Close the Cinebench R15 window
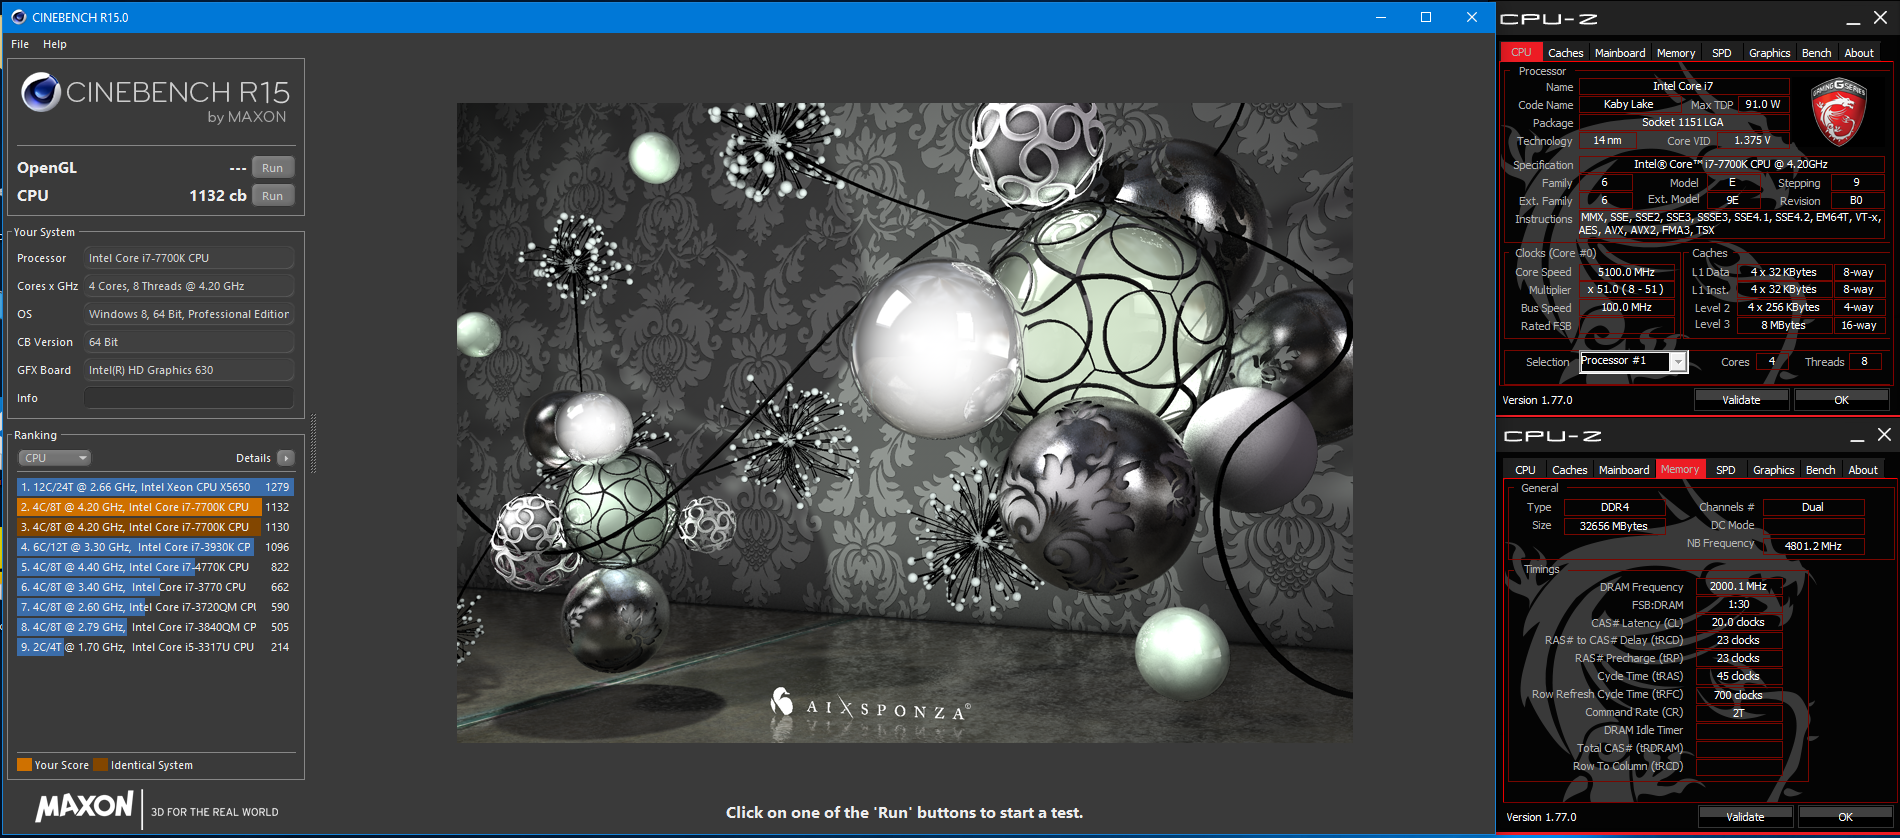The image size is (1900, 838). pyautogui.click(x=1472, y=17)
